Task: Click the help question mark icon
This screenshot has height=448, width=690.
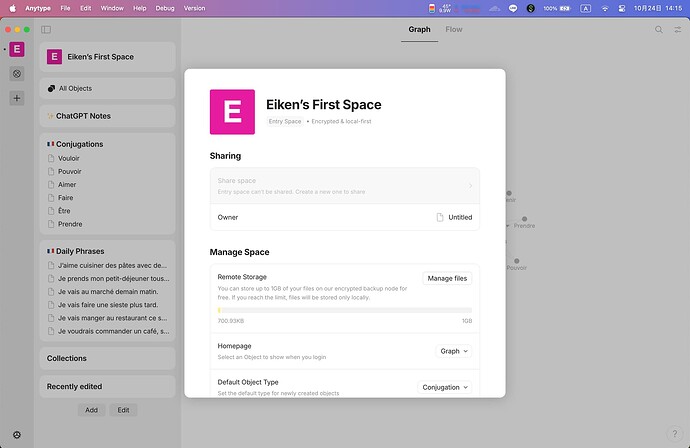Action: click(675, 433)
